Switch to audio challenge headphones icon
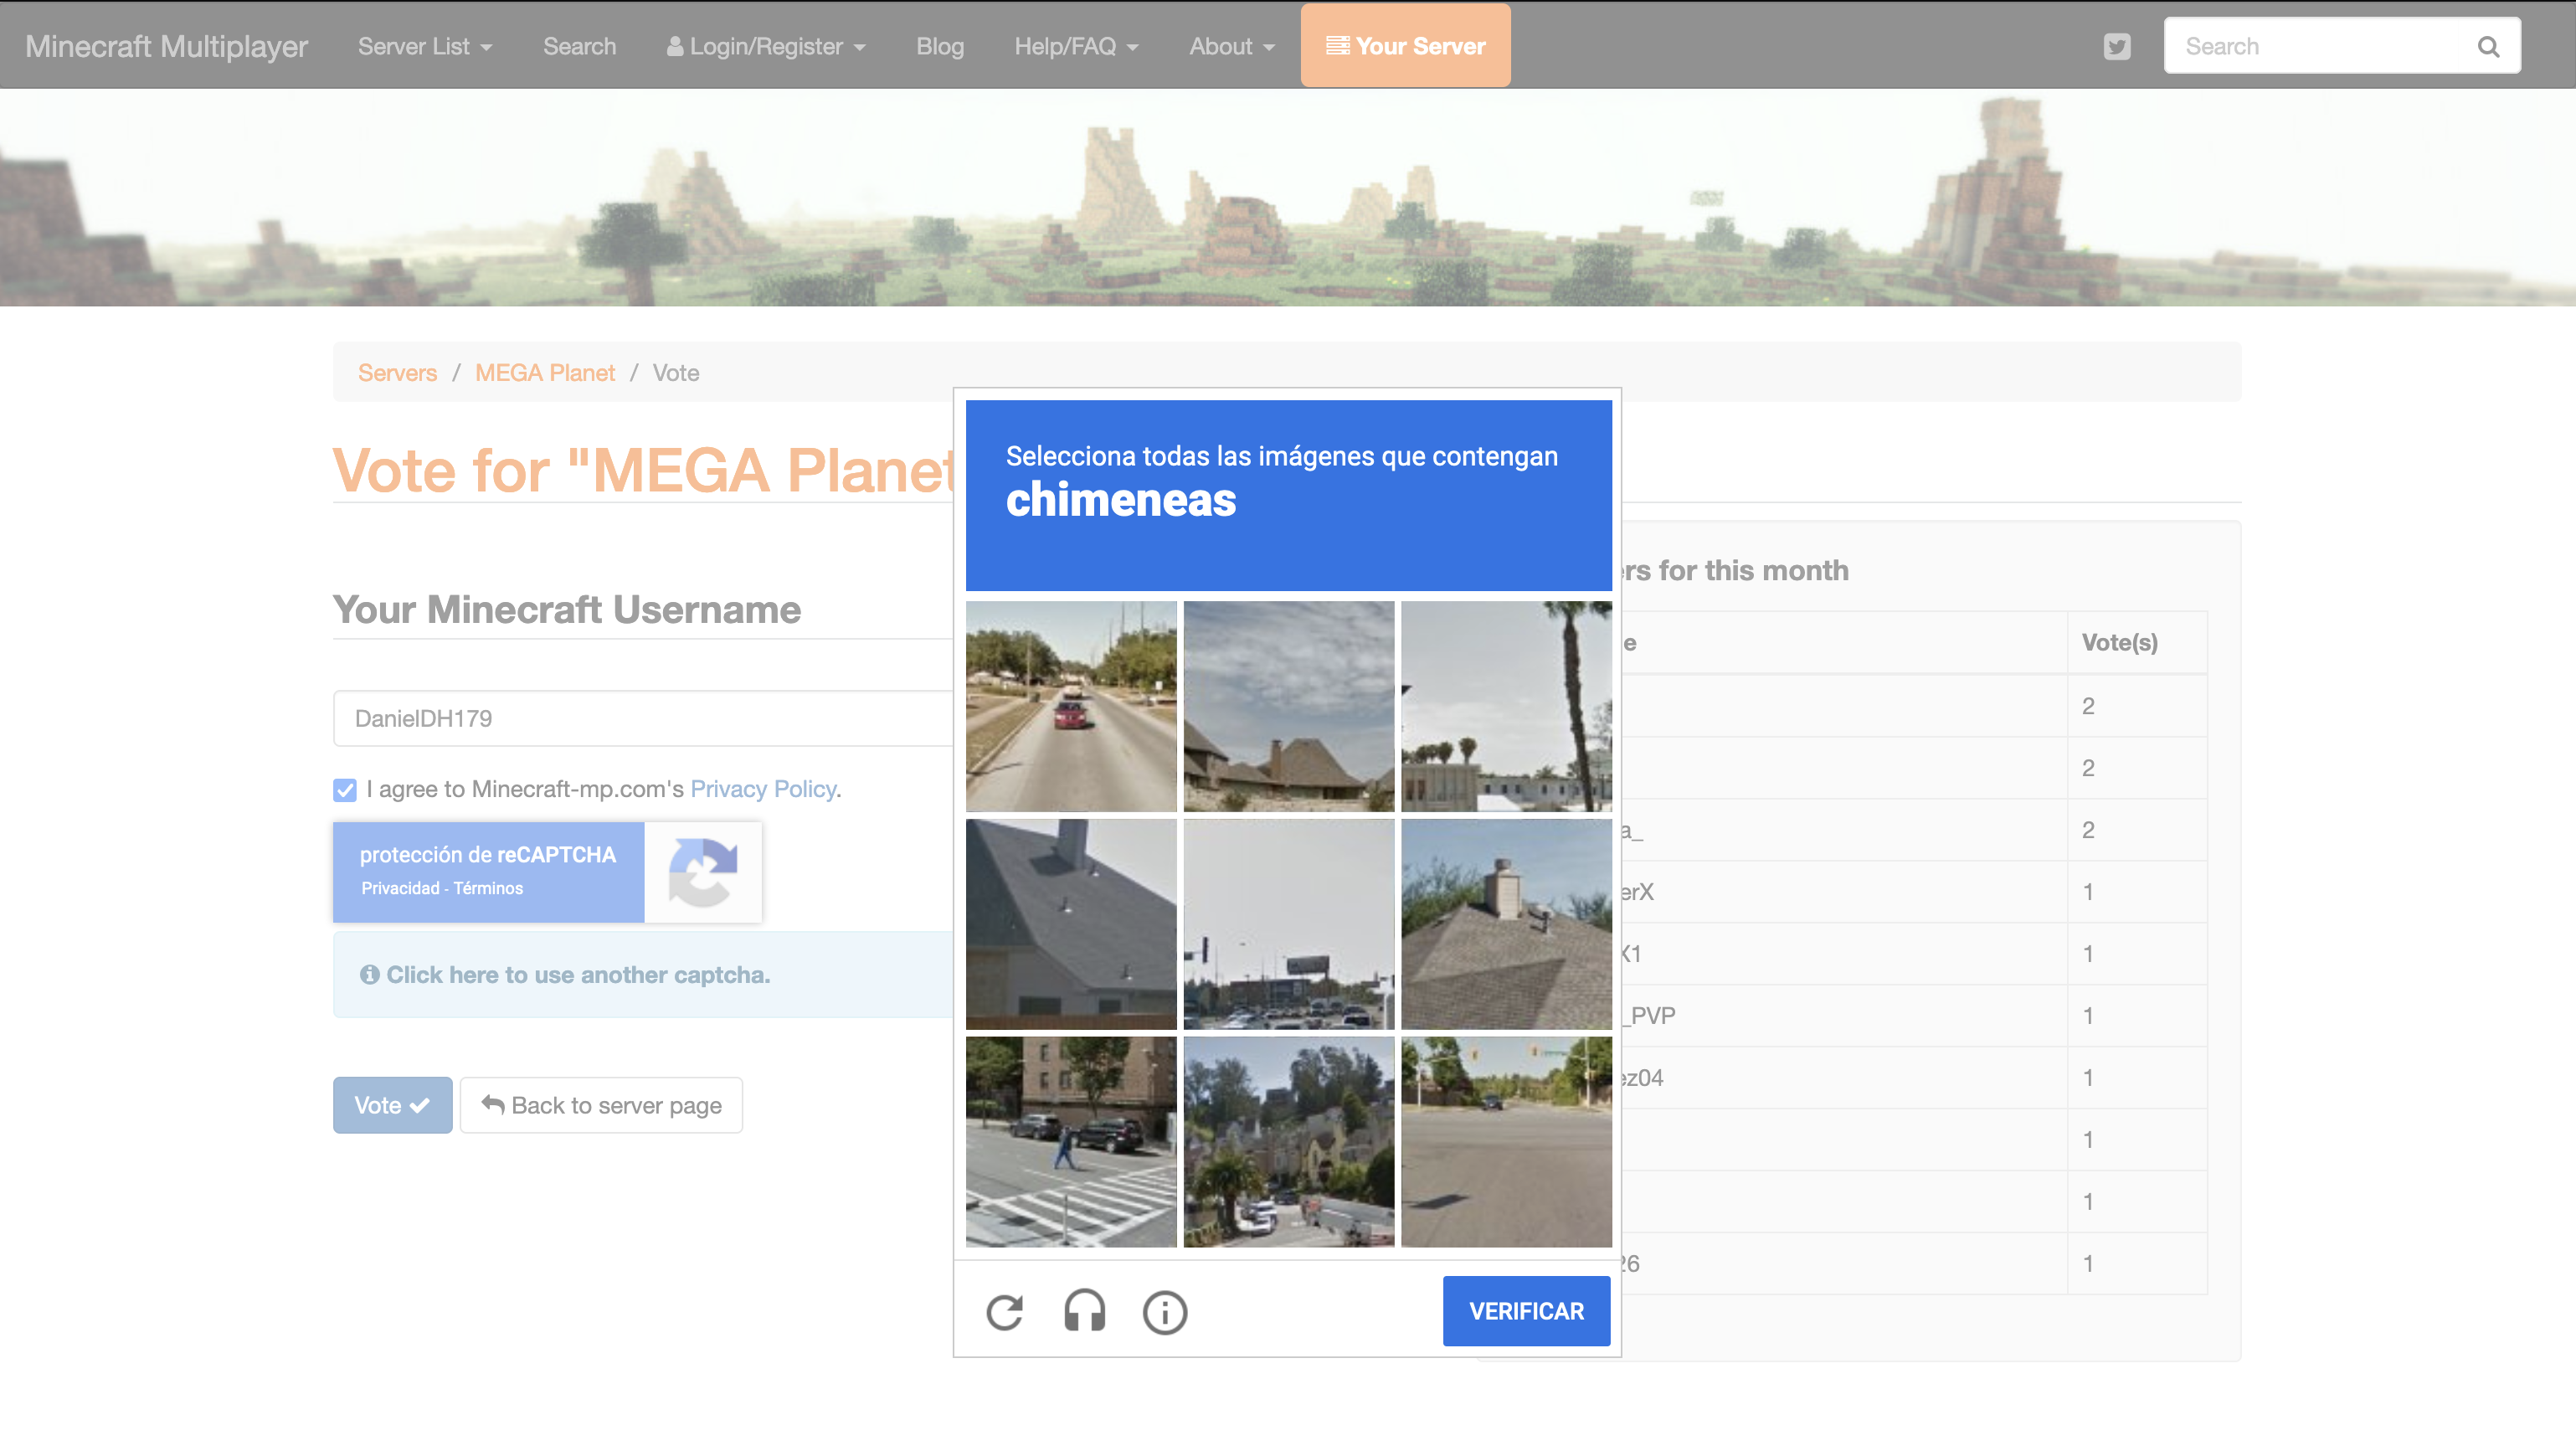The width and height of the screenshot is (2576, 1451). coord(1084,1312)
